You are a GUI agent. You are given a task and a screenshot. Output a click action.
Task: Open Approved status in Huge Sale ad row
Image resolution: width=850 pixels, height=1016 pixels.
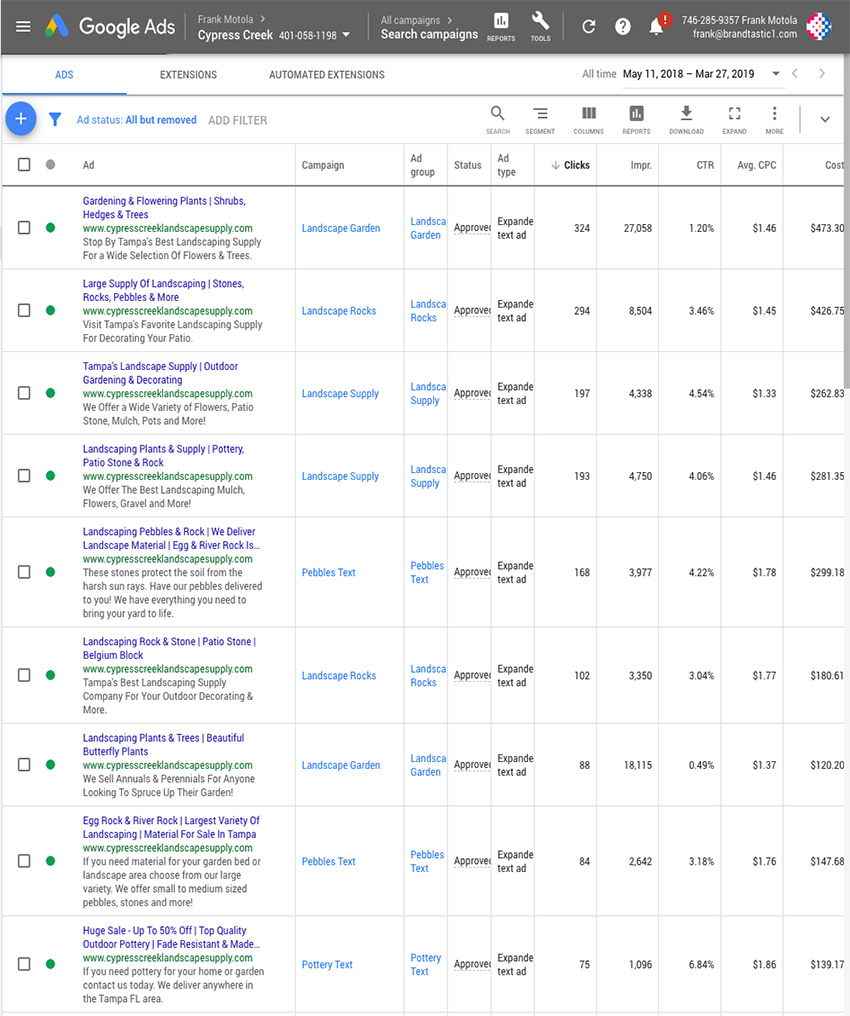[472, 964]
